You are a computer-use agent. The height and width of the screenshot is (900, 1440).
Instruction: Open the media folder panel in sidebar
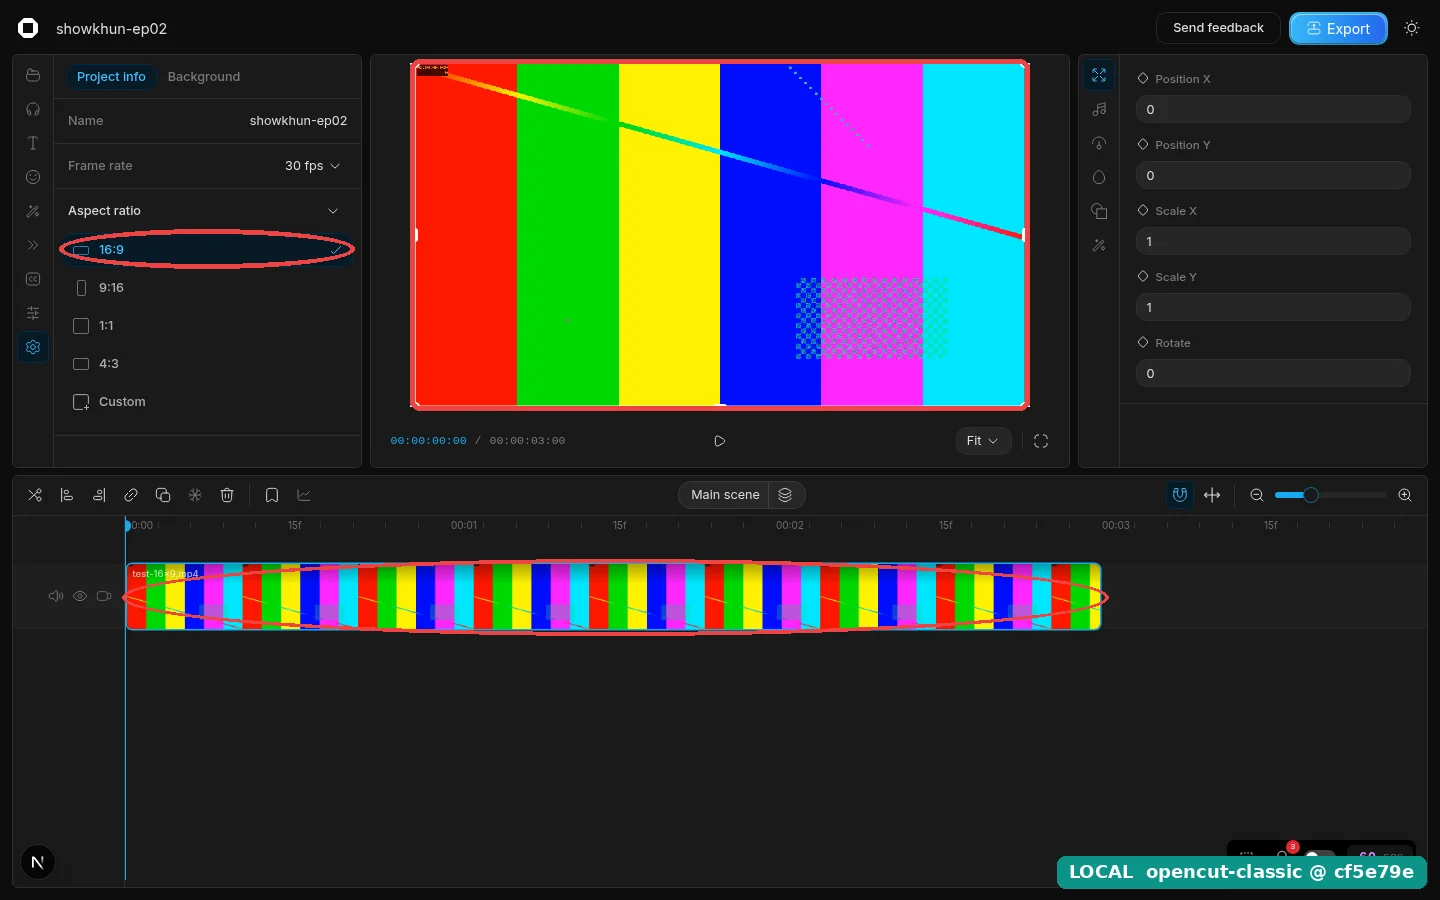33,75
